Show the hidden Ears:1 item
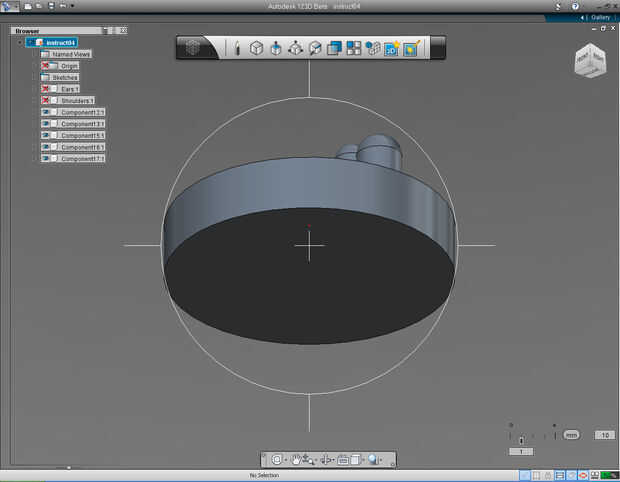620x482 pixels. coord(46,89)
